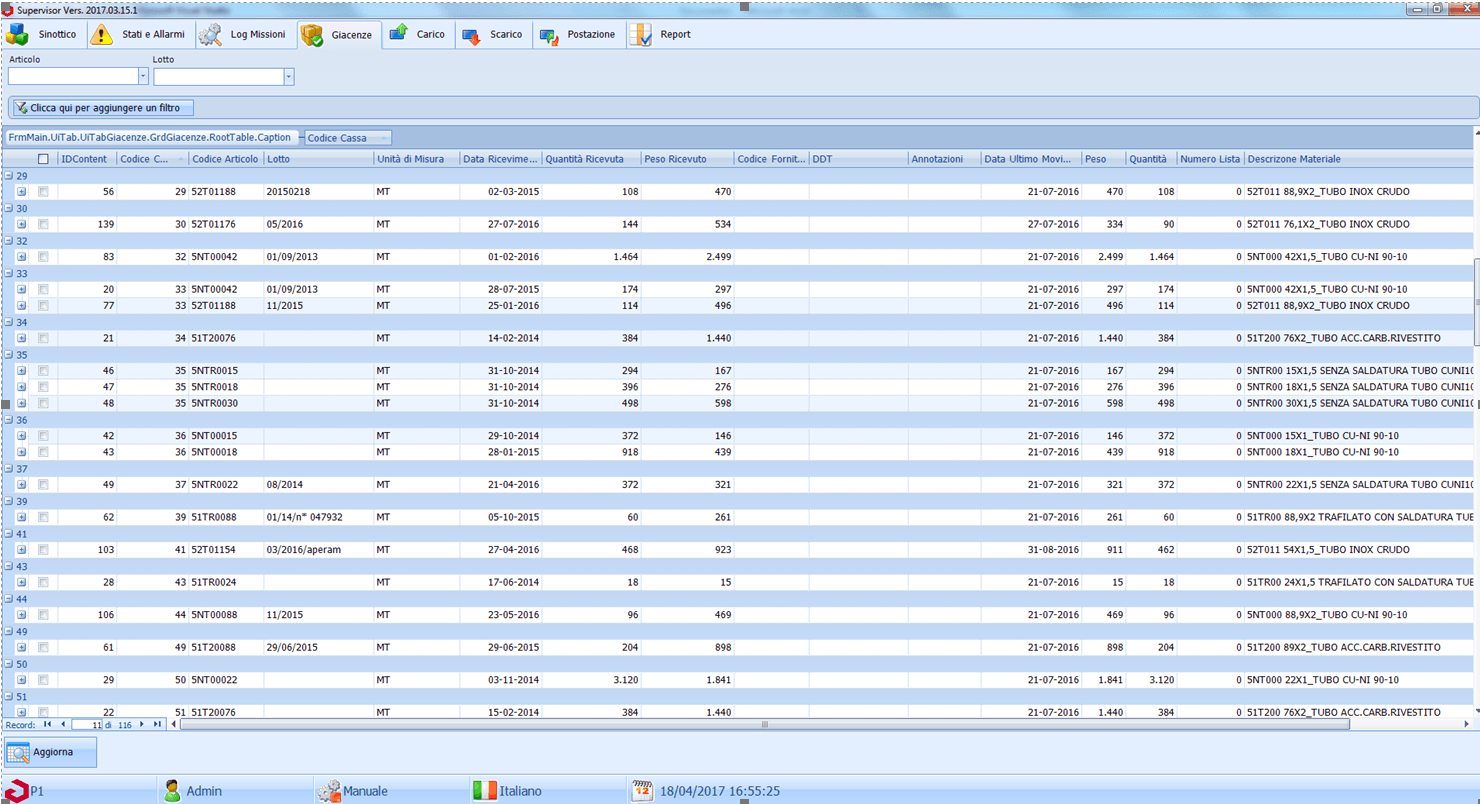Go to last record in navigator
The width and height of the screenshot is (1480, 804).
[157, 724]
